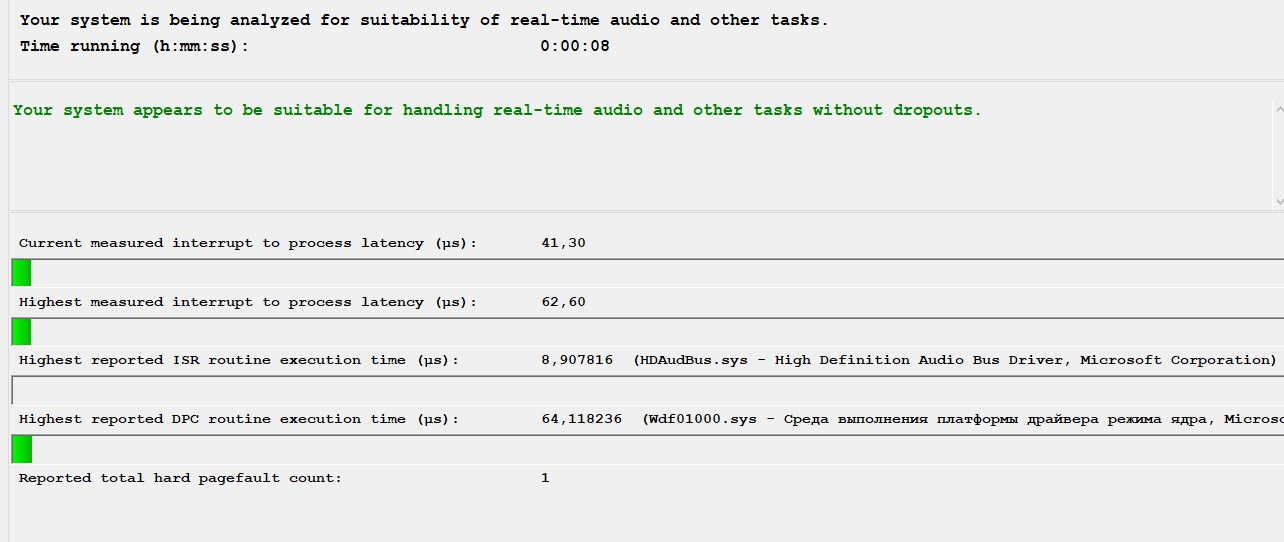The width and height of the screenshot is (1284, 542).
Task: Click the HDAudBus.sys driver description
Action: tap(955, 360)
